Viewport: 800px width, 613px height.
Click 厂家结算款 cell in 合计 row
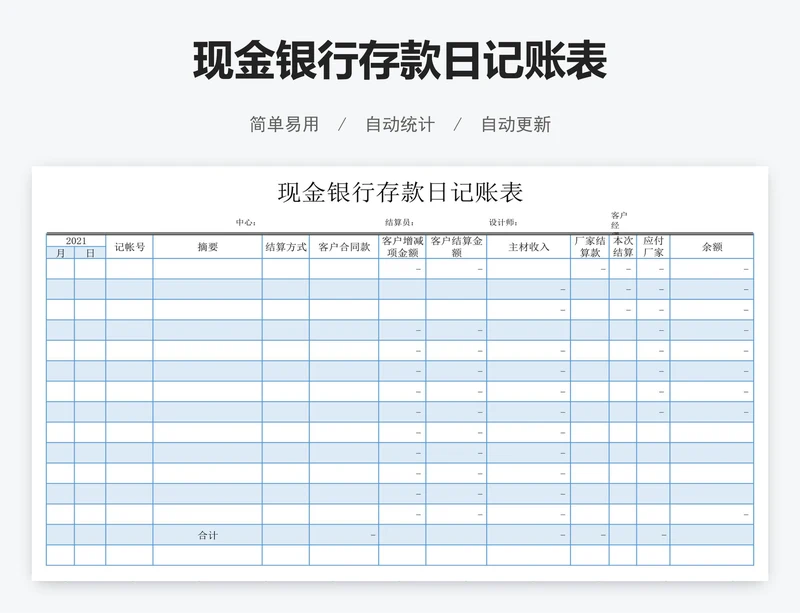[590, 535]
